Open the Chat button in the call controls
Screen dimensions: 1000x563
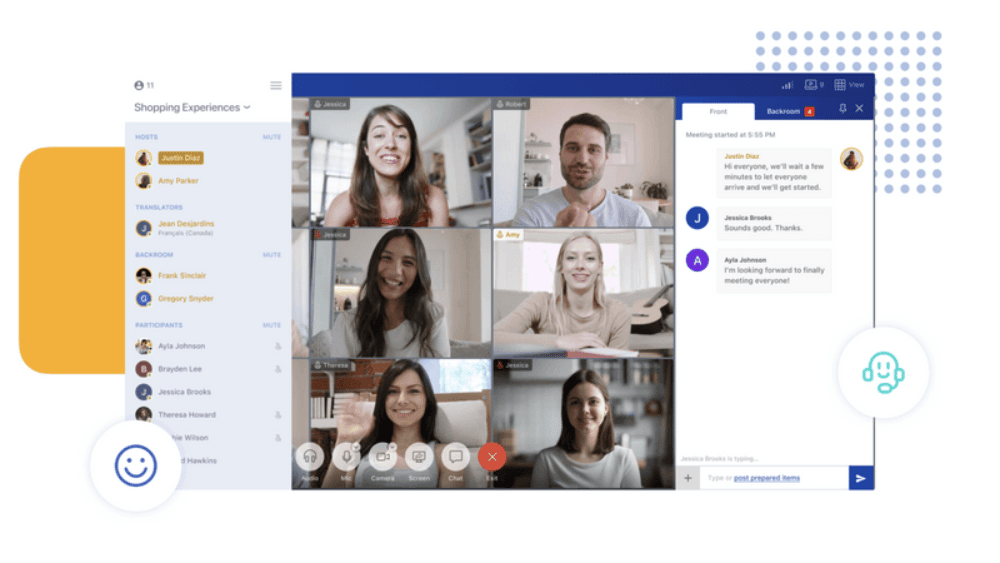[455, 457]
